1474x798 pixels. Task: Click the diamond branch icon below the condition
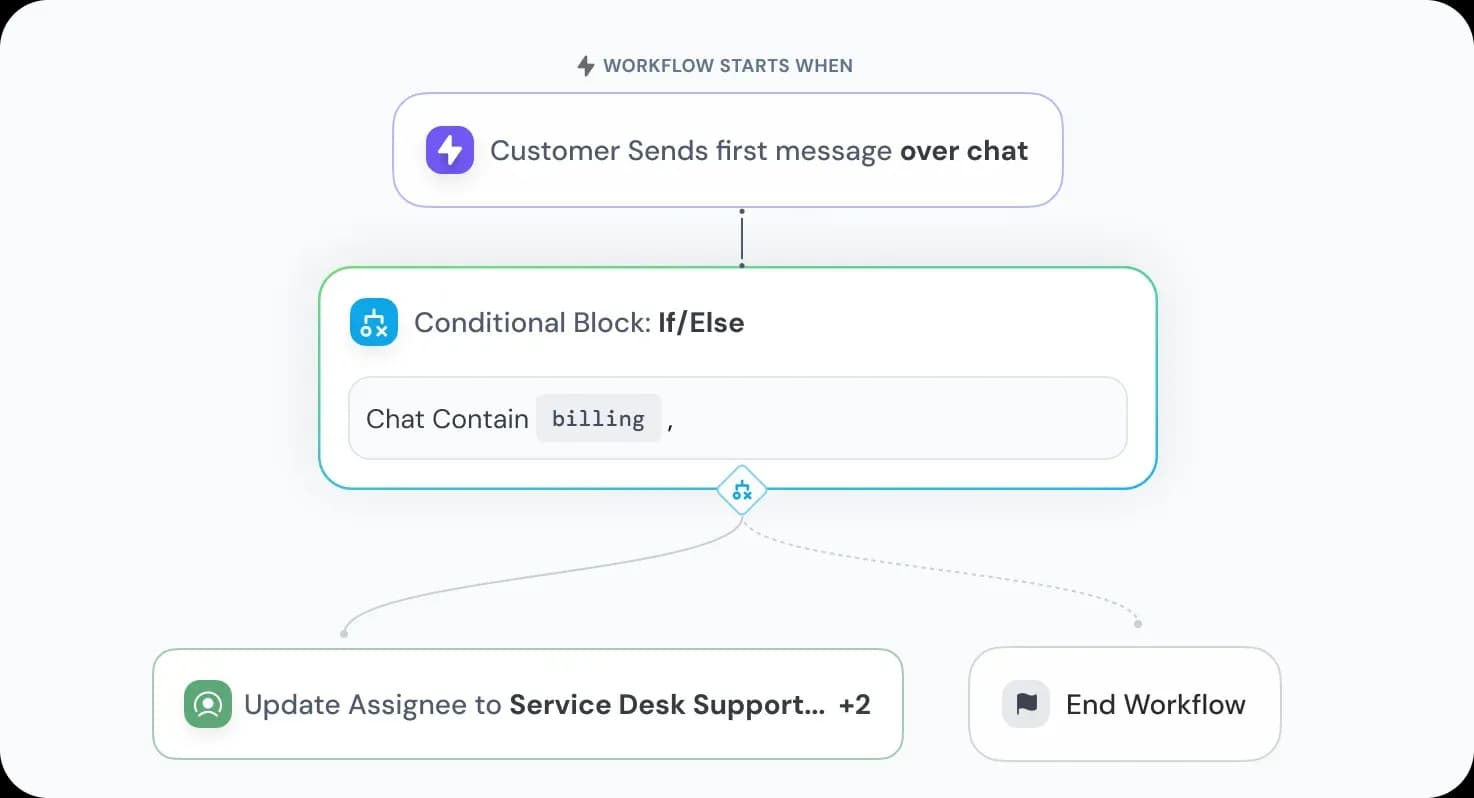pyautogui.click(x=742, y=490)
